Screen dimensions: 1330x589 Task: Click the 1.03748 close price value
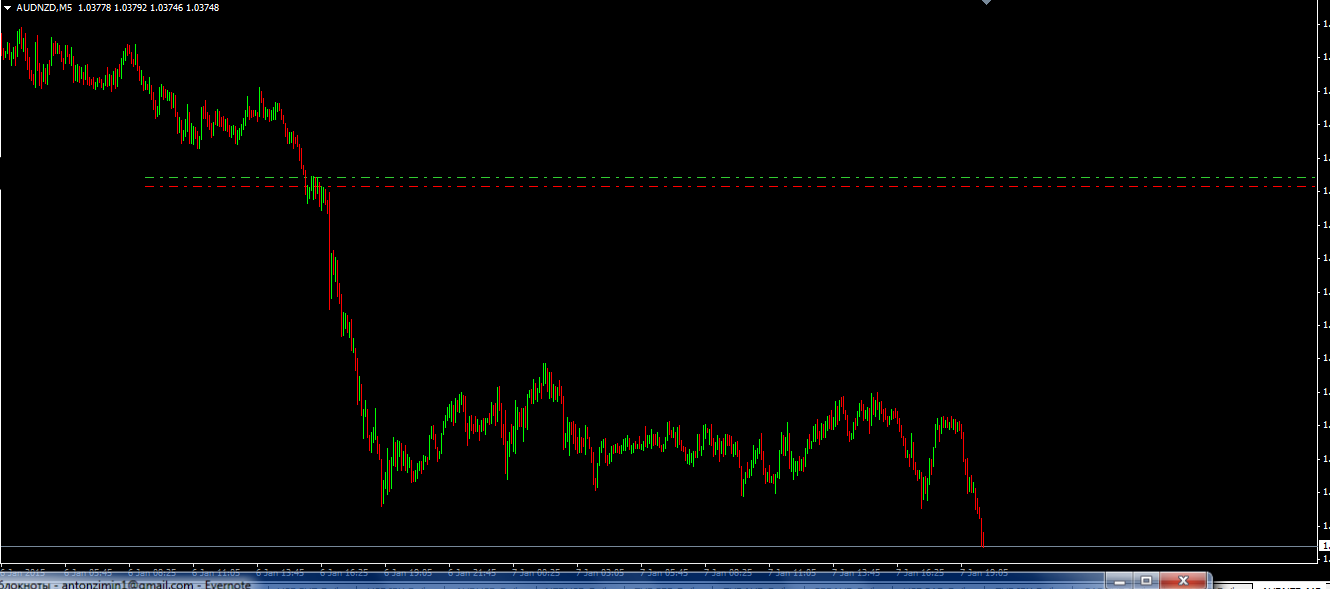(x=204, y=8)
